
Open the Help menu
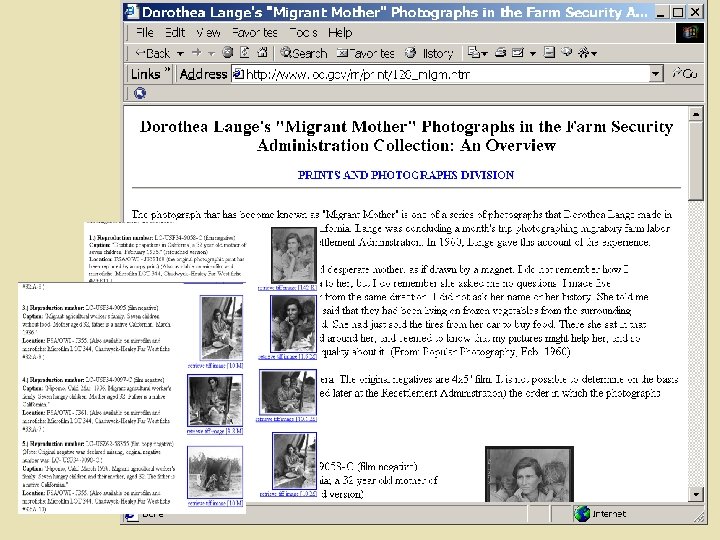(340, 33)
